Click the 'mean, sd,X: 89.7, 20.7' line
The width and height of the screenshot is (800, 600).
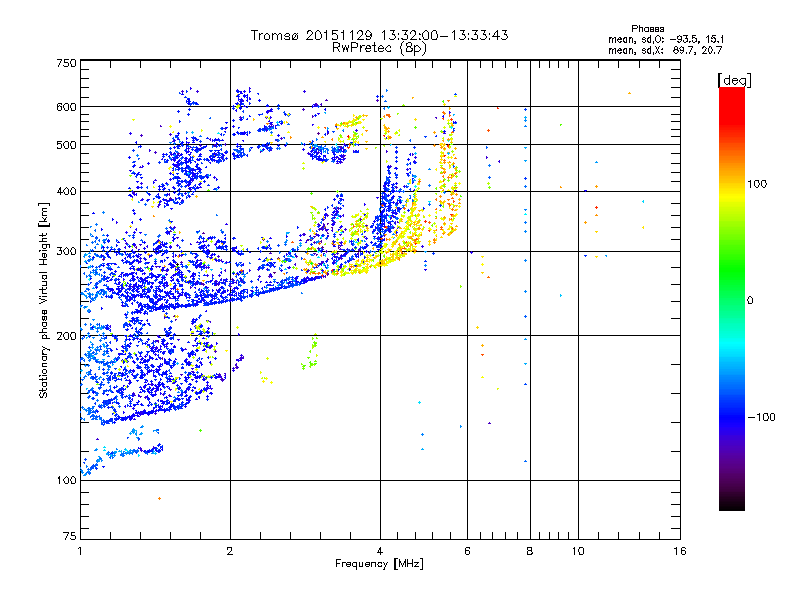[665, 50]
